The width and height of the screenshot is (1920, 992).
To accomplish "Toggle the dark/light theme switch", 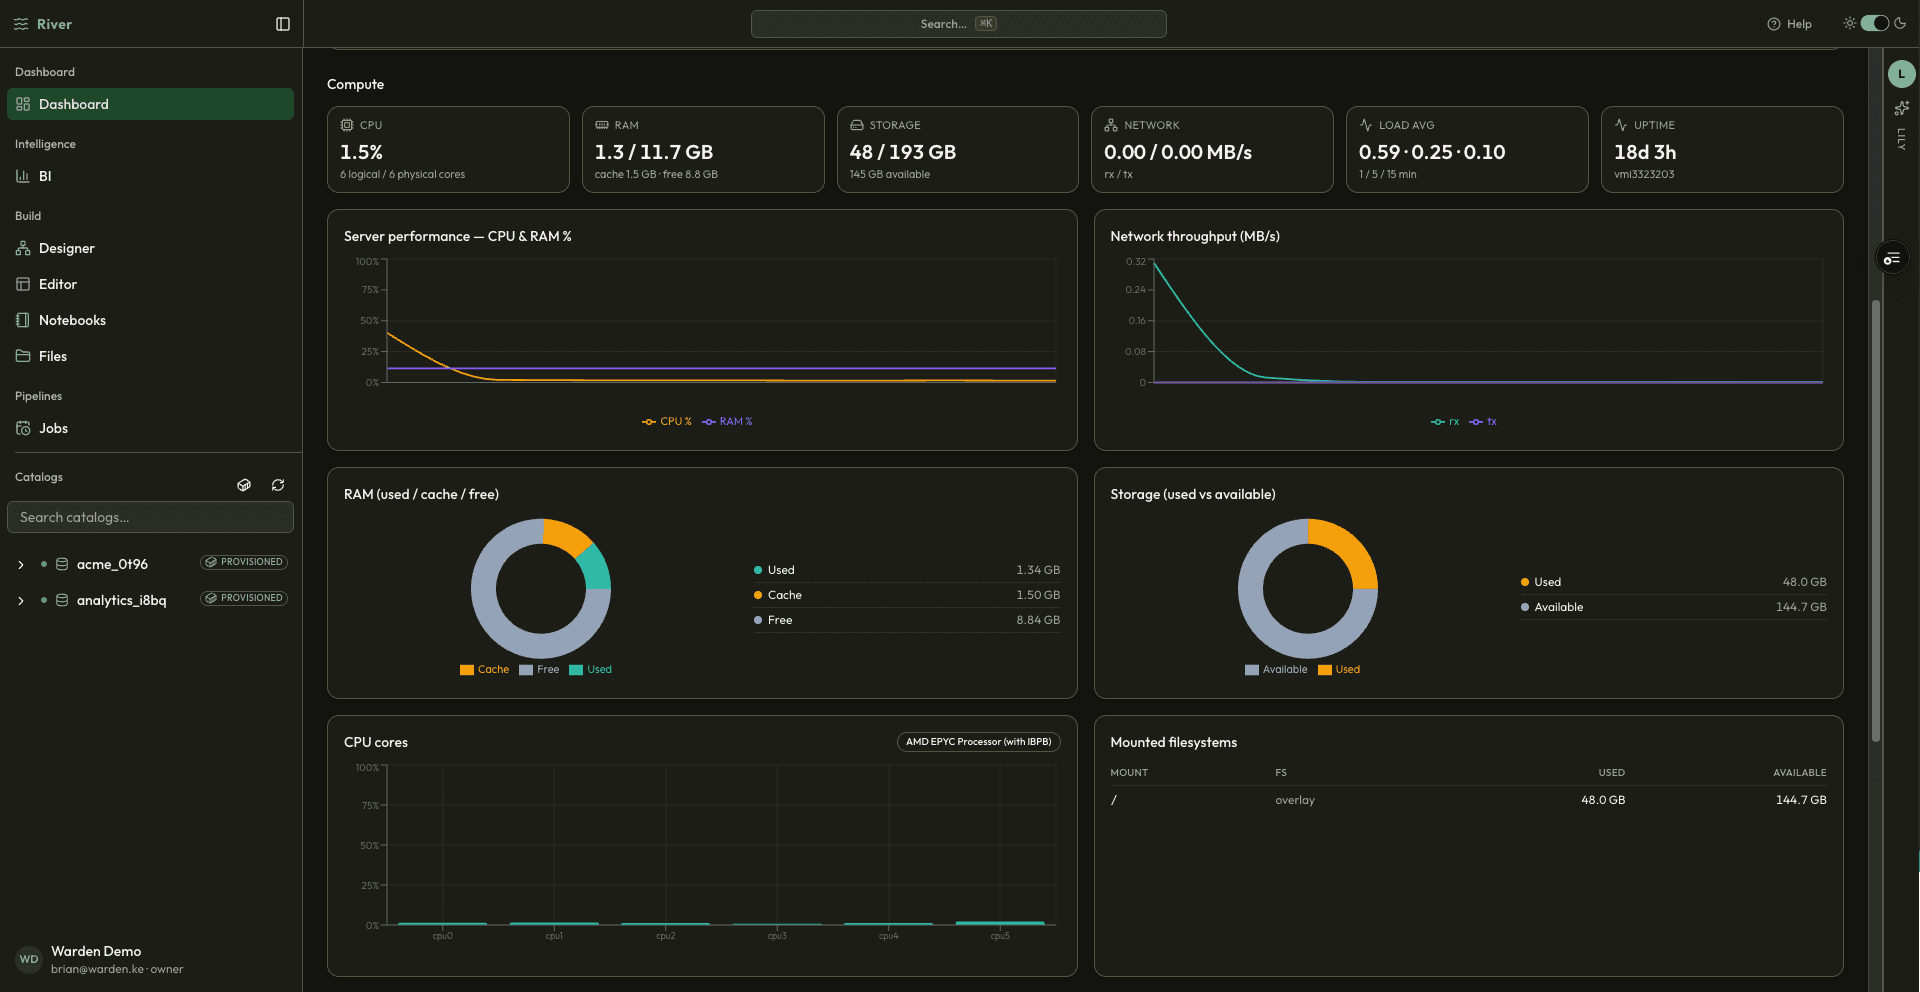I will [1875, 23].
